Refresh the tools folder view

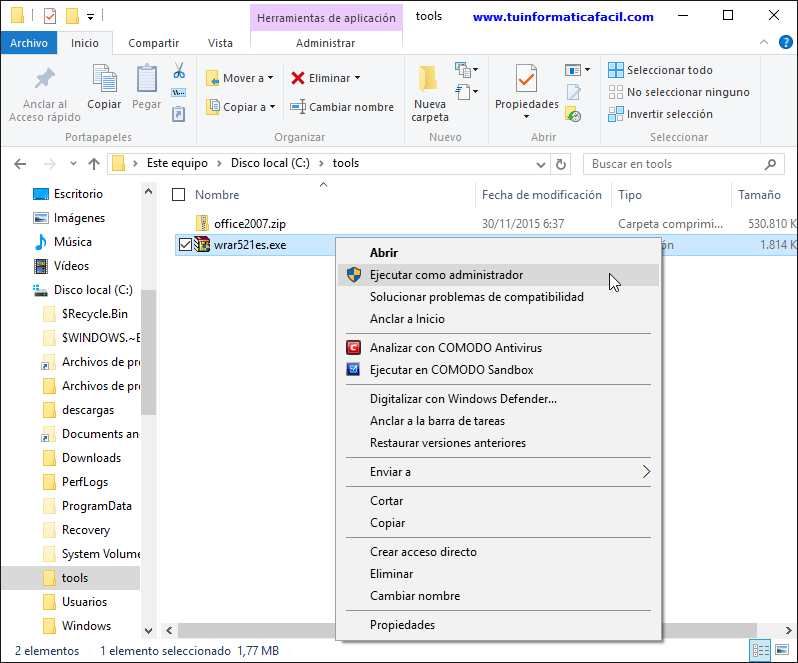tap(560, 164)
